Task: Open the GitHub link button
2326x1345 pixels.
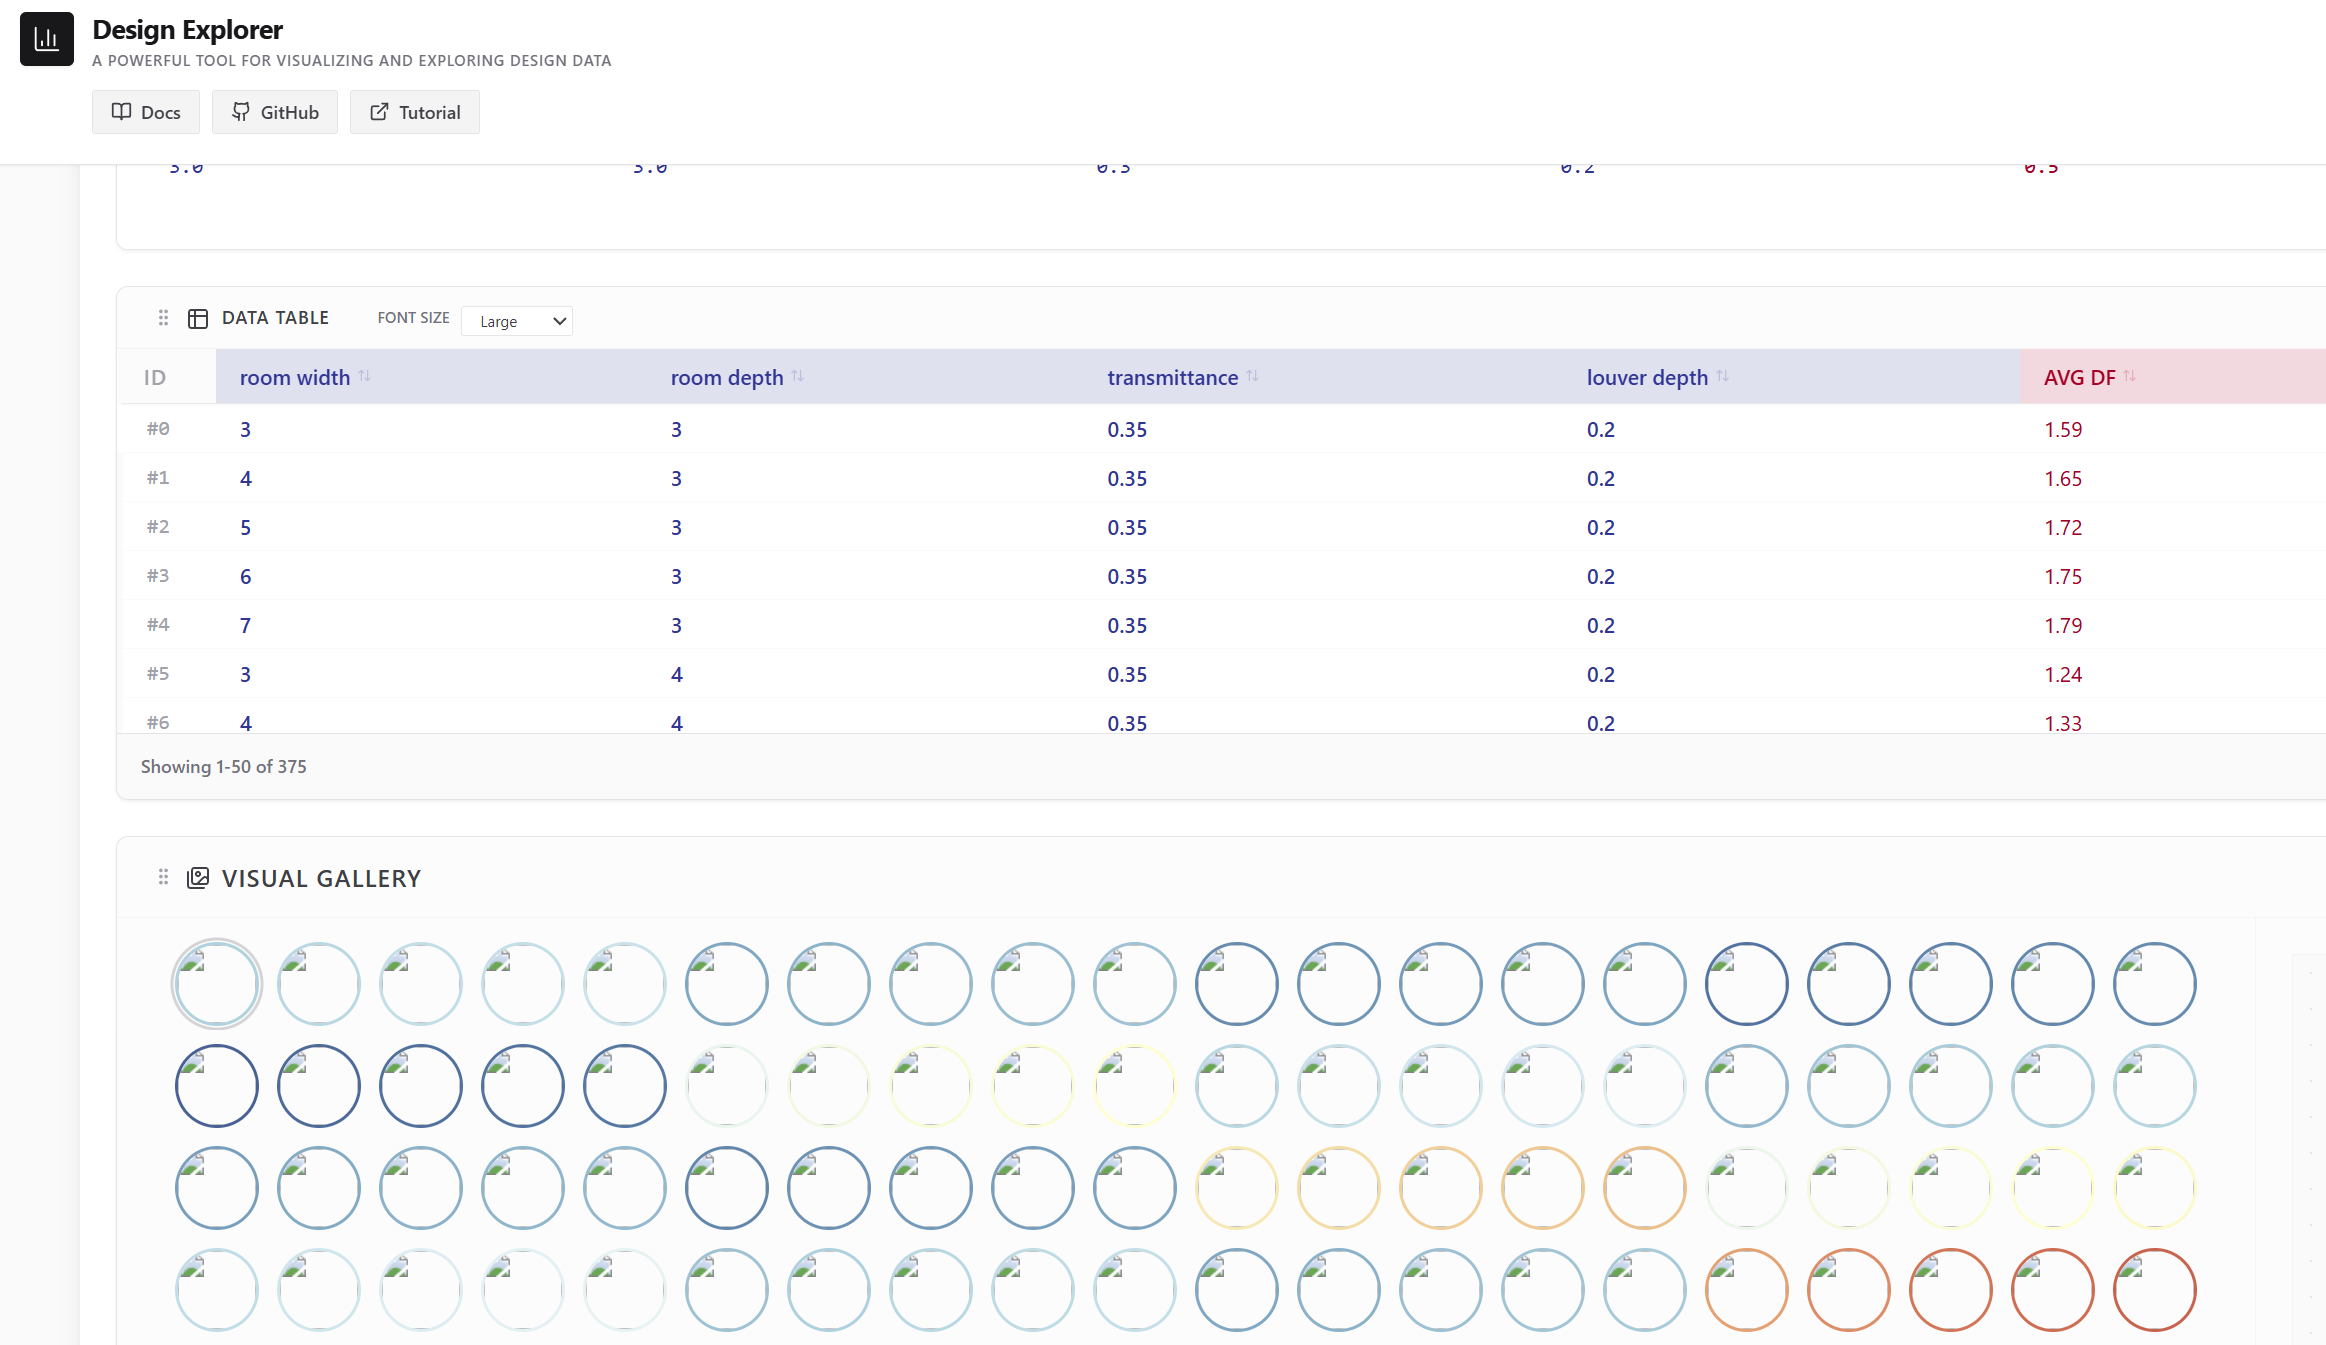Action: [275, 112]
